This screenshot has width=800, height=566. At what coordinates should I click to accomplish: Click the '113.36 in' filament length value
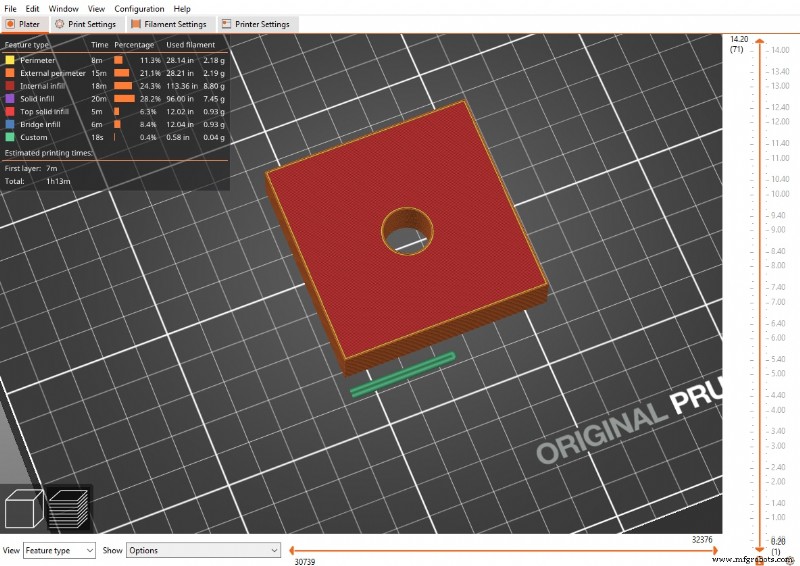point(182,86)
